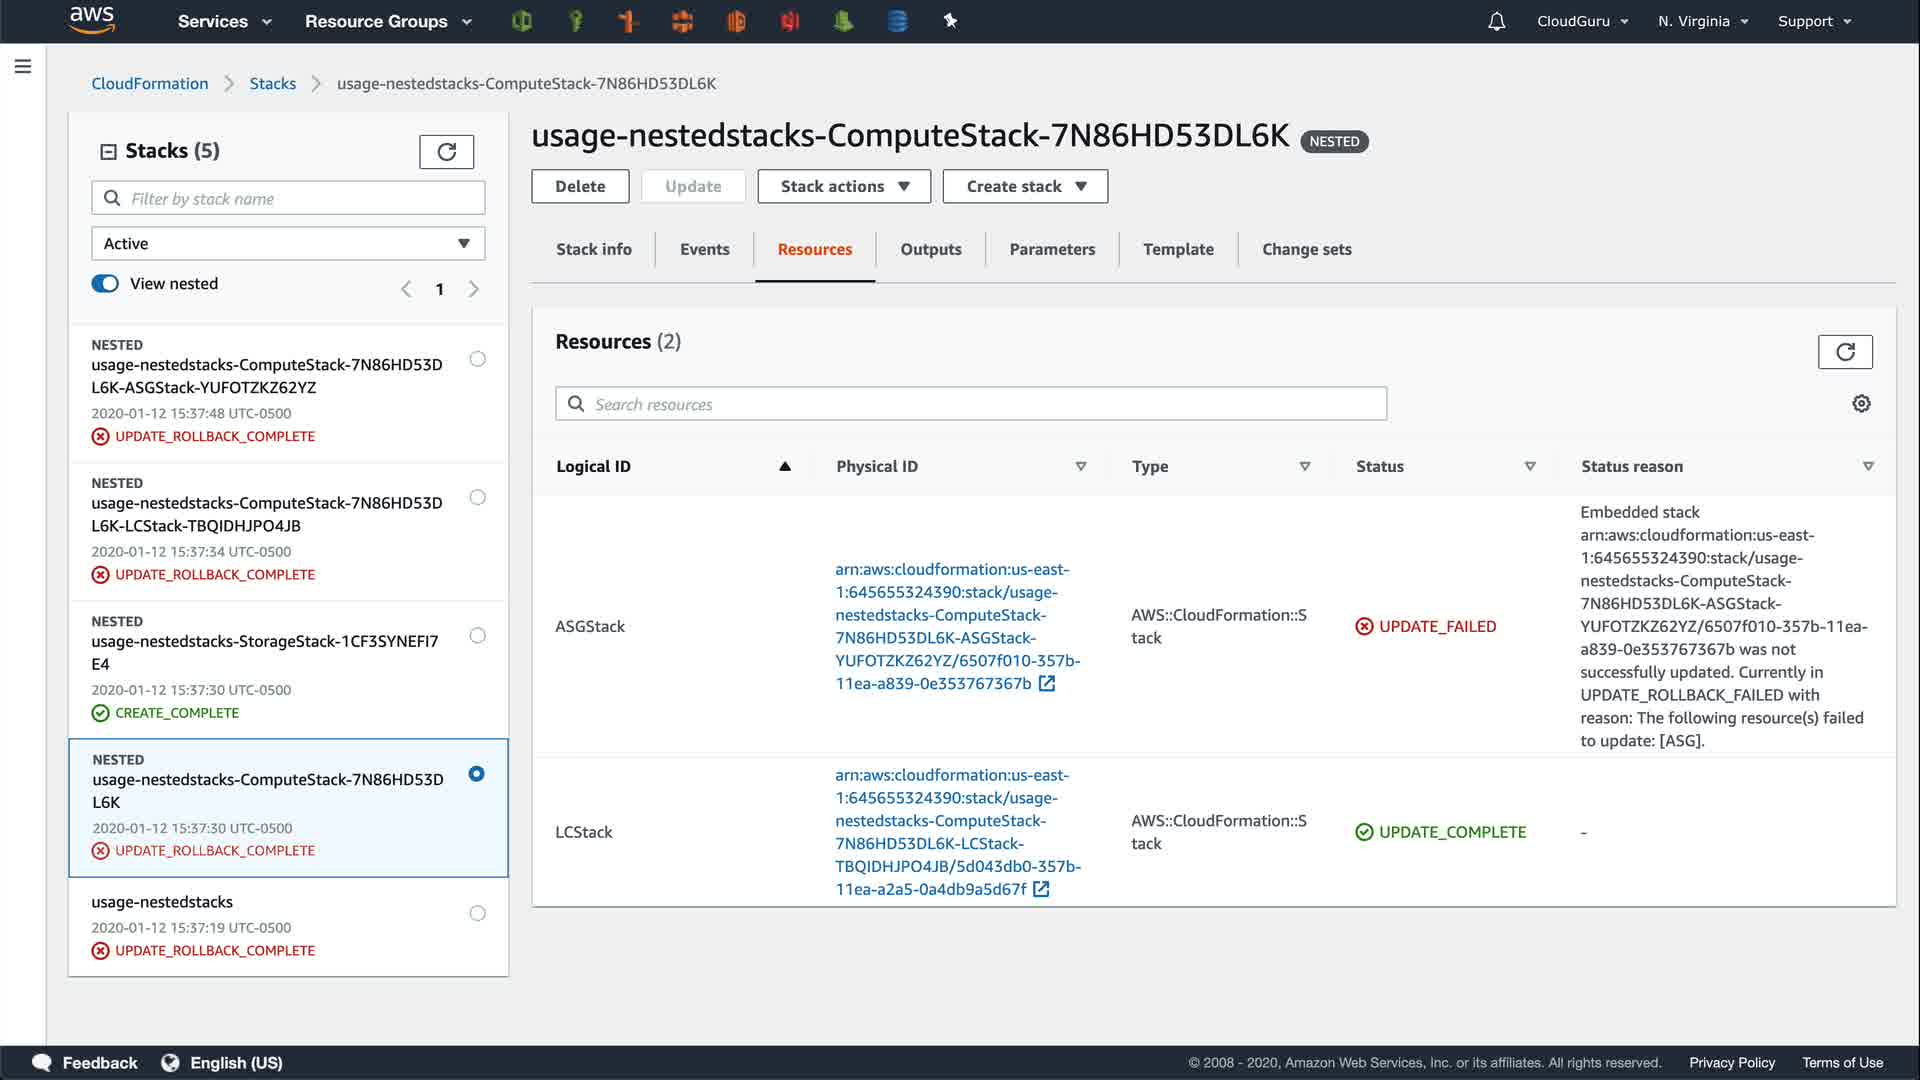
Task: Click the AWS logo home icon
Action: pyautogui.click(x=92, y=20)
